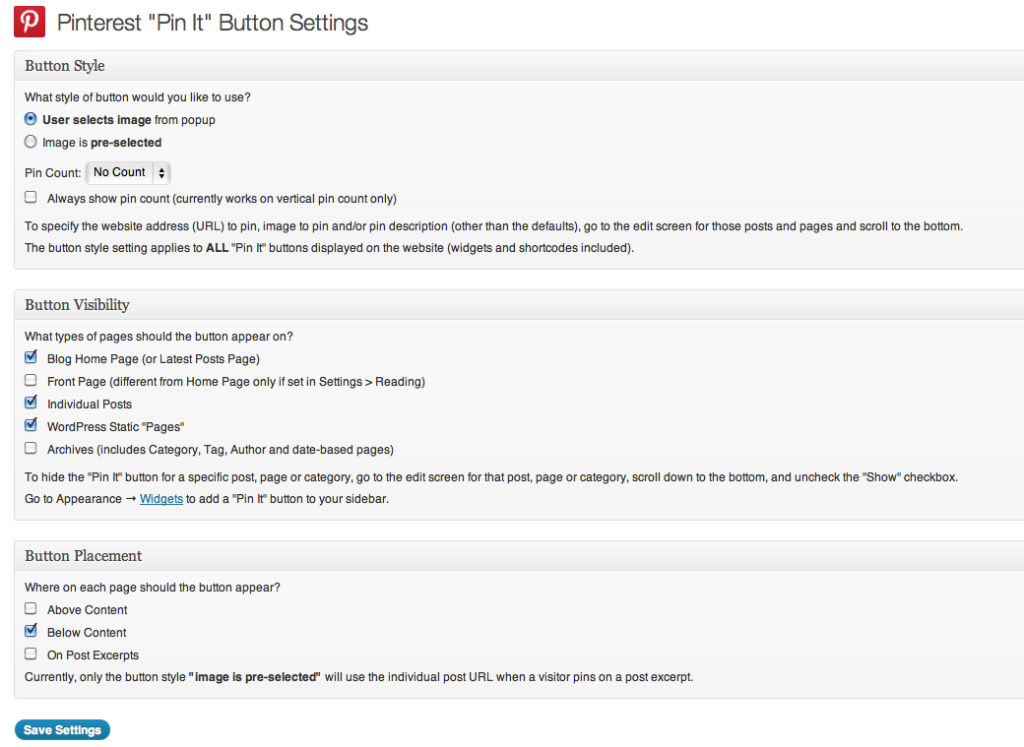Click the Save Settings button

[63, 730]
